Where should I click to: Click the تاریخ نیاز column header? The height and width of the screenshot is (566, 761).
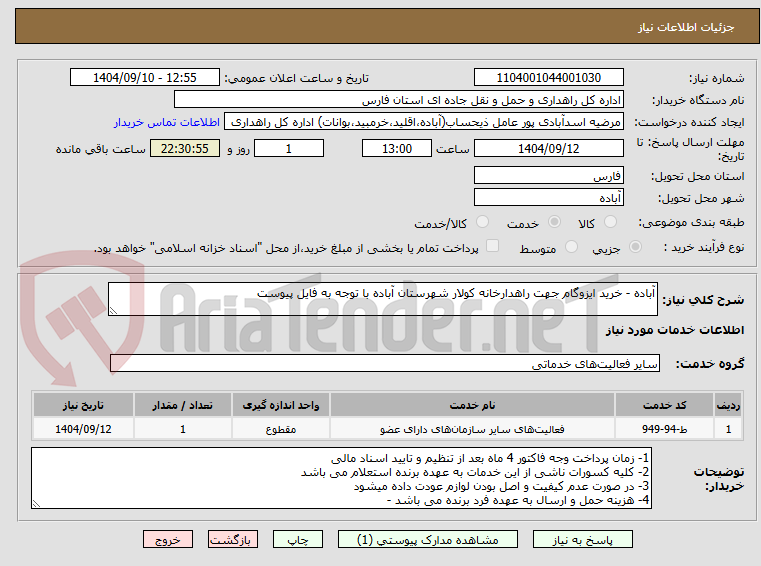[83, 405]
